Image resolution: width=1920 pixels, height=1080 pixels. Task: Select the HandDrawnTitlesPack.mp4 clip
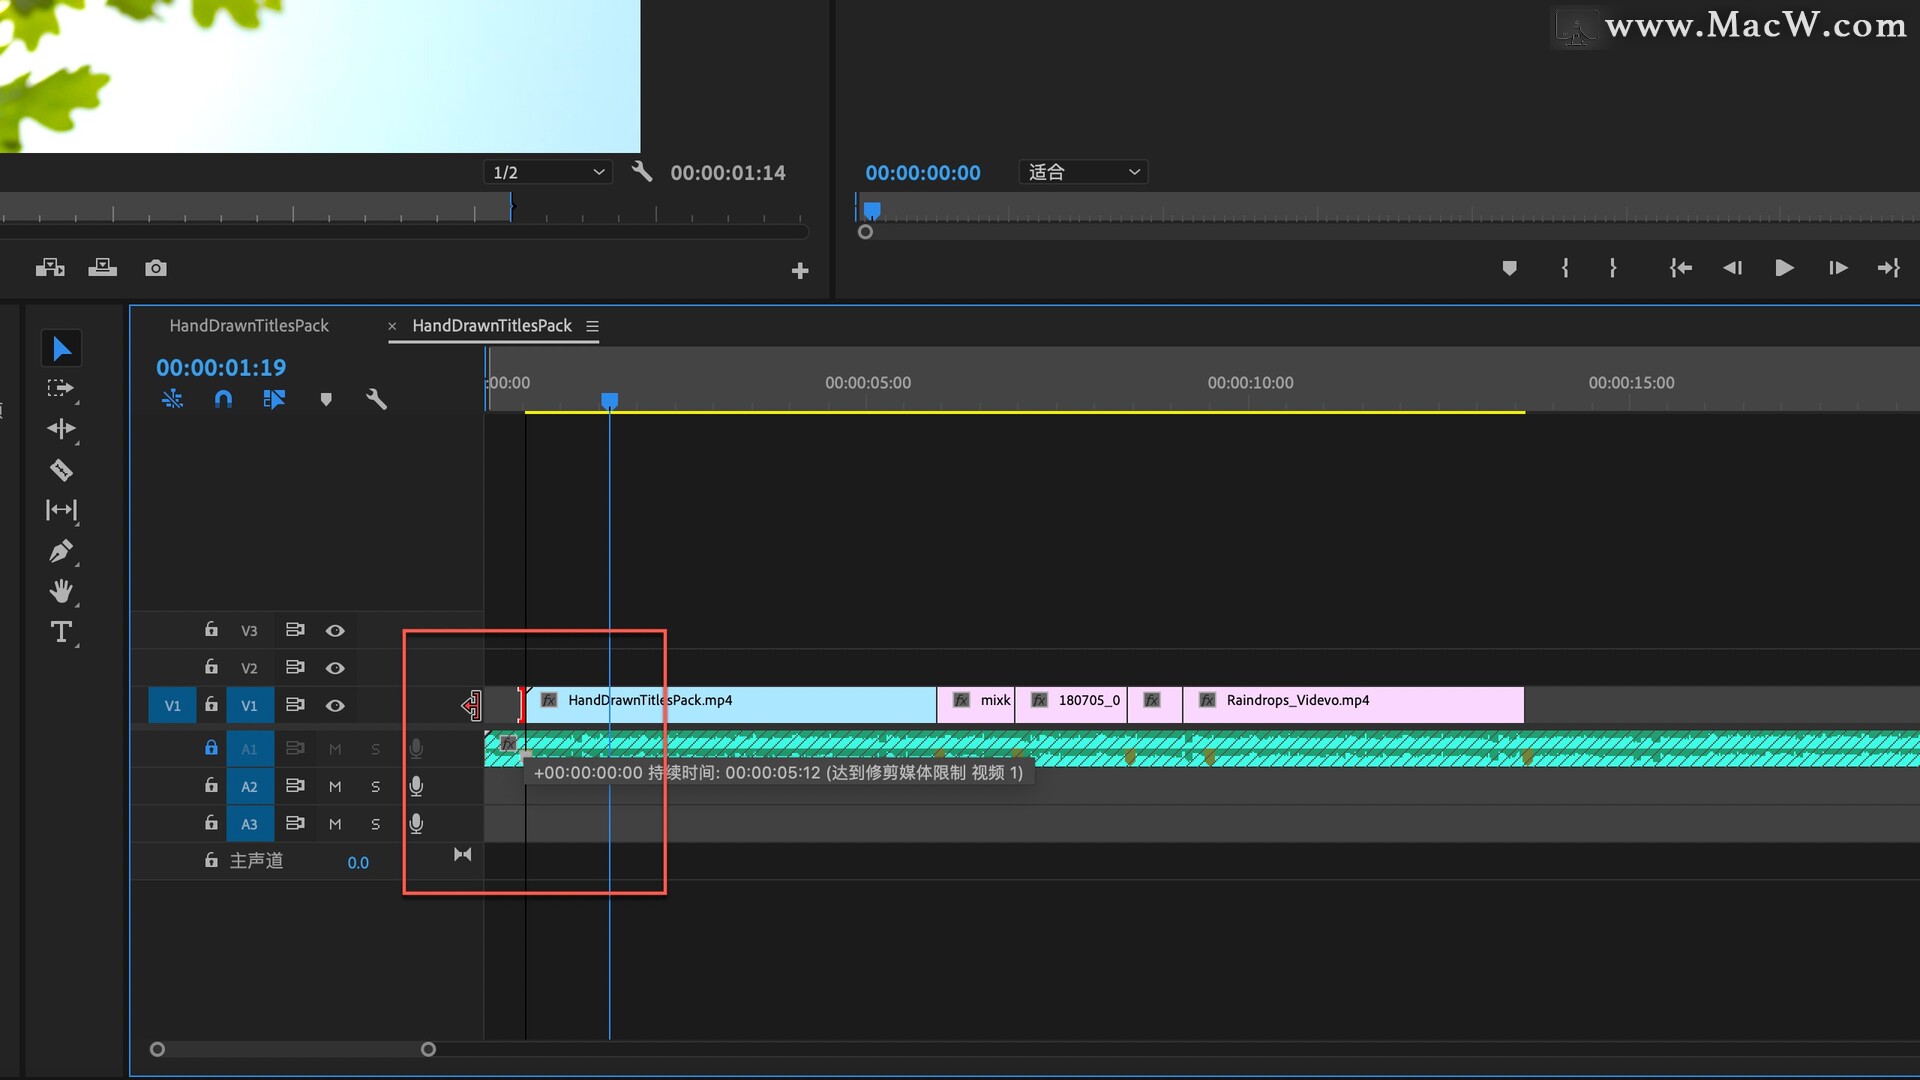(x=730, y=704)
